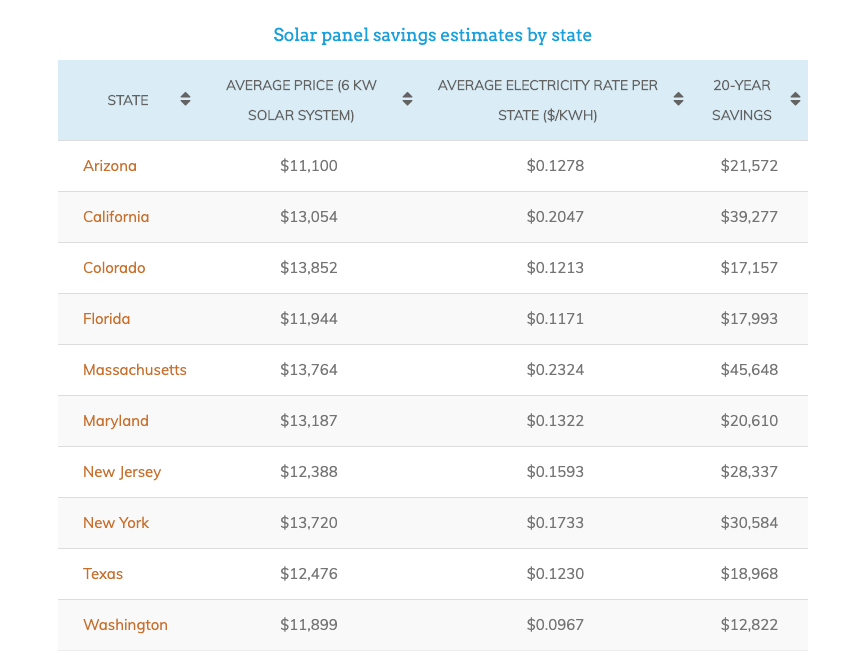Select Massachusetts savings $45,648
The height and width of the screenshot is (671, 863).
(749, 370)
